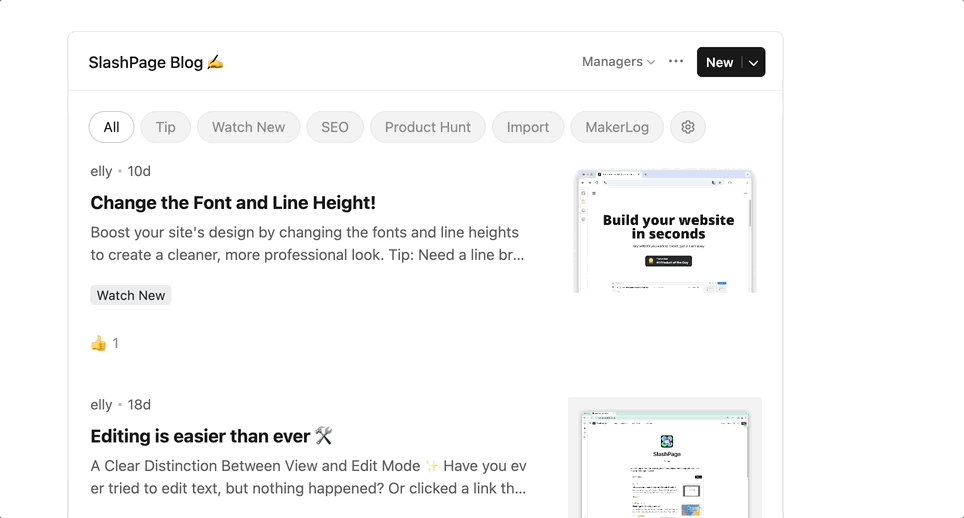Open post Editing is easier than ever
The image size is (964, 518).
pyautogui.click(x=211, y=436)
